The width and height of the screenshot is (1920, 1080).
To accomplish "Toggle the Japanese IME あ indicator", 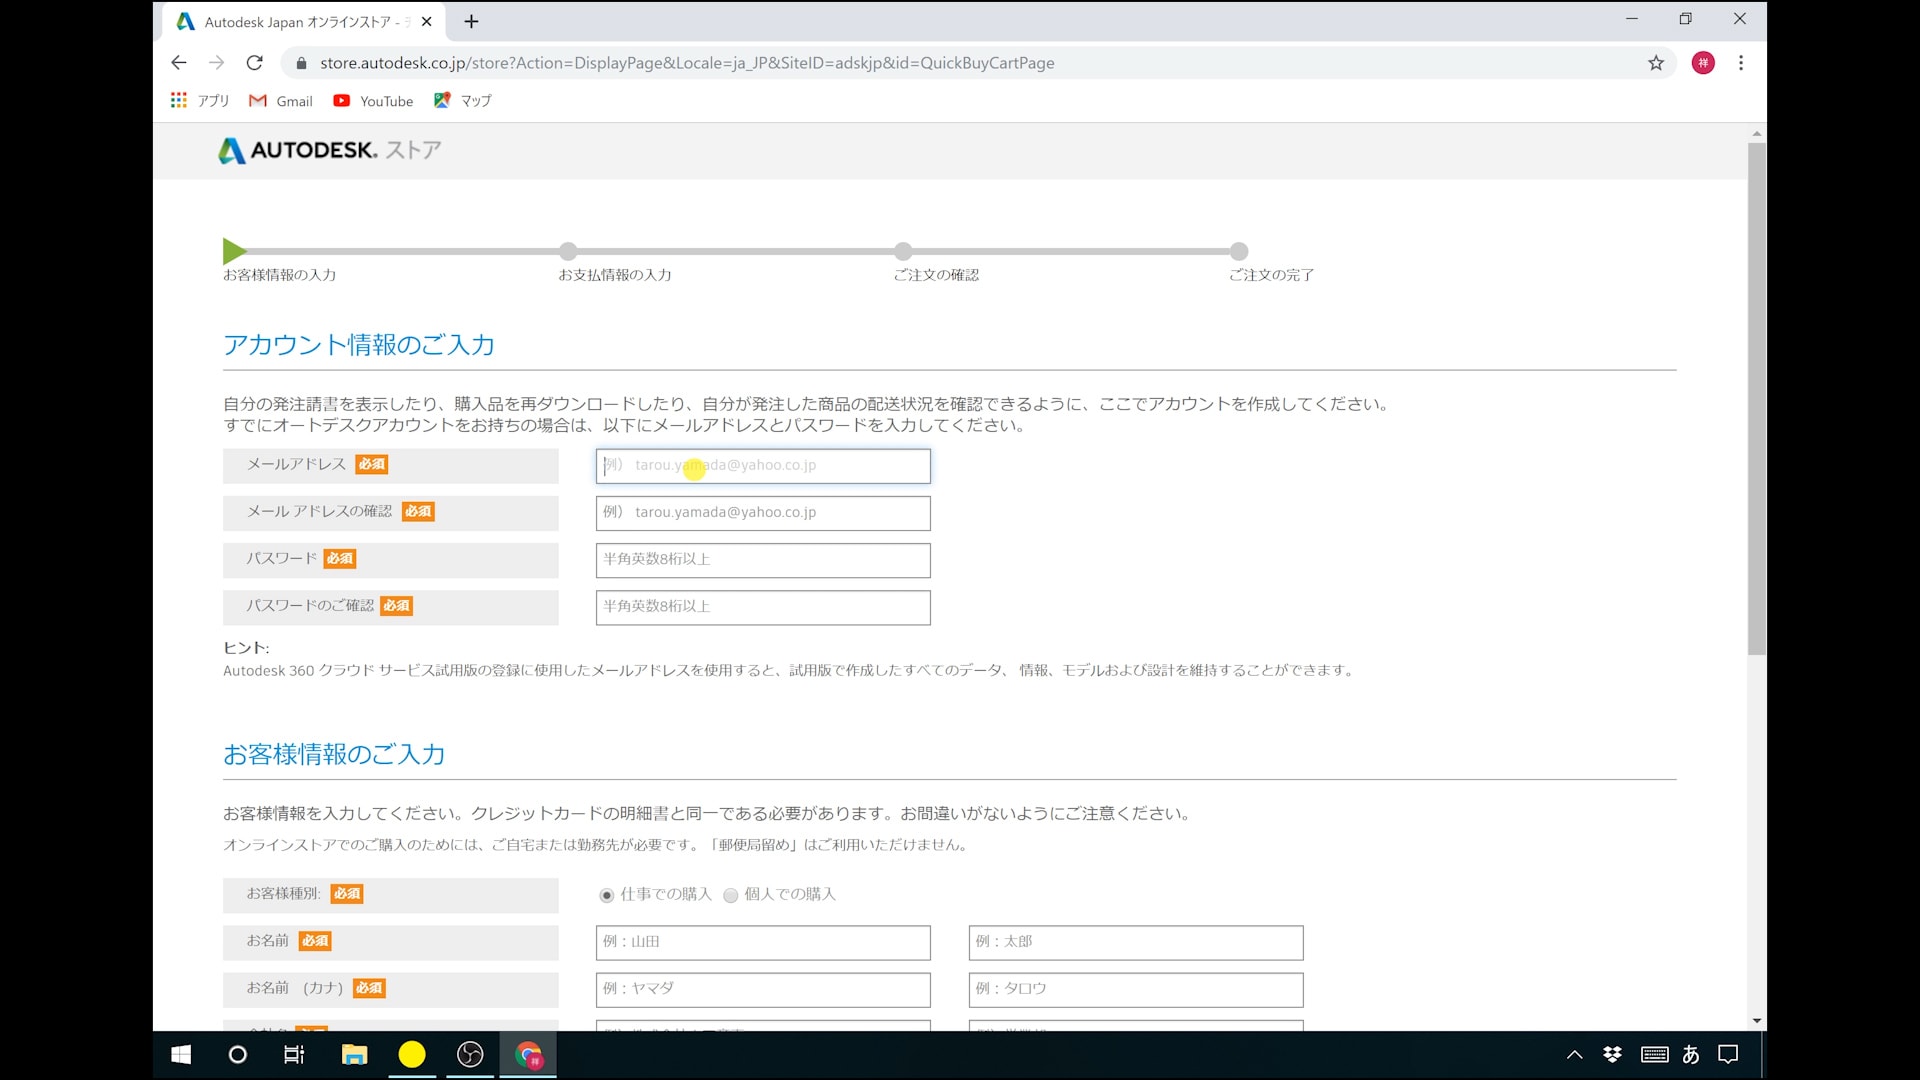I will 1691,1054.
